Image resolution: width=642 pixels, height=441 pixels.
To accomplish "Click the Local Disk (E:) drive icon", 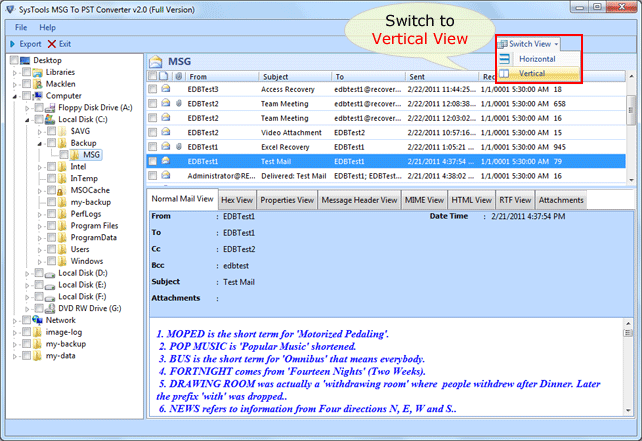I will [x=50, y=286].
